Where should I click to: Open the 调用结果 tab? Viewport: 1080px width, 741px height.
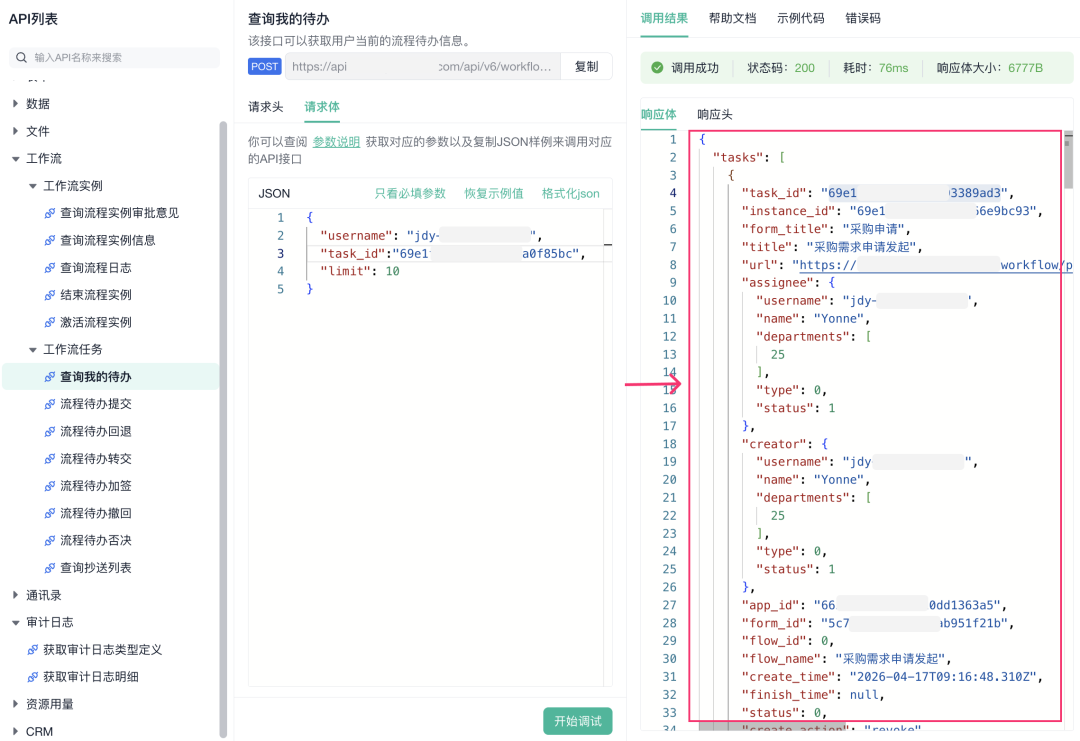tap(664, 18)
